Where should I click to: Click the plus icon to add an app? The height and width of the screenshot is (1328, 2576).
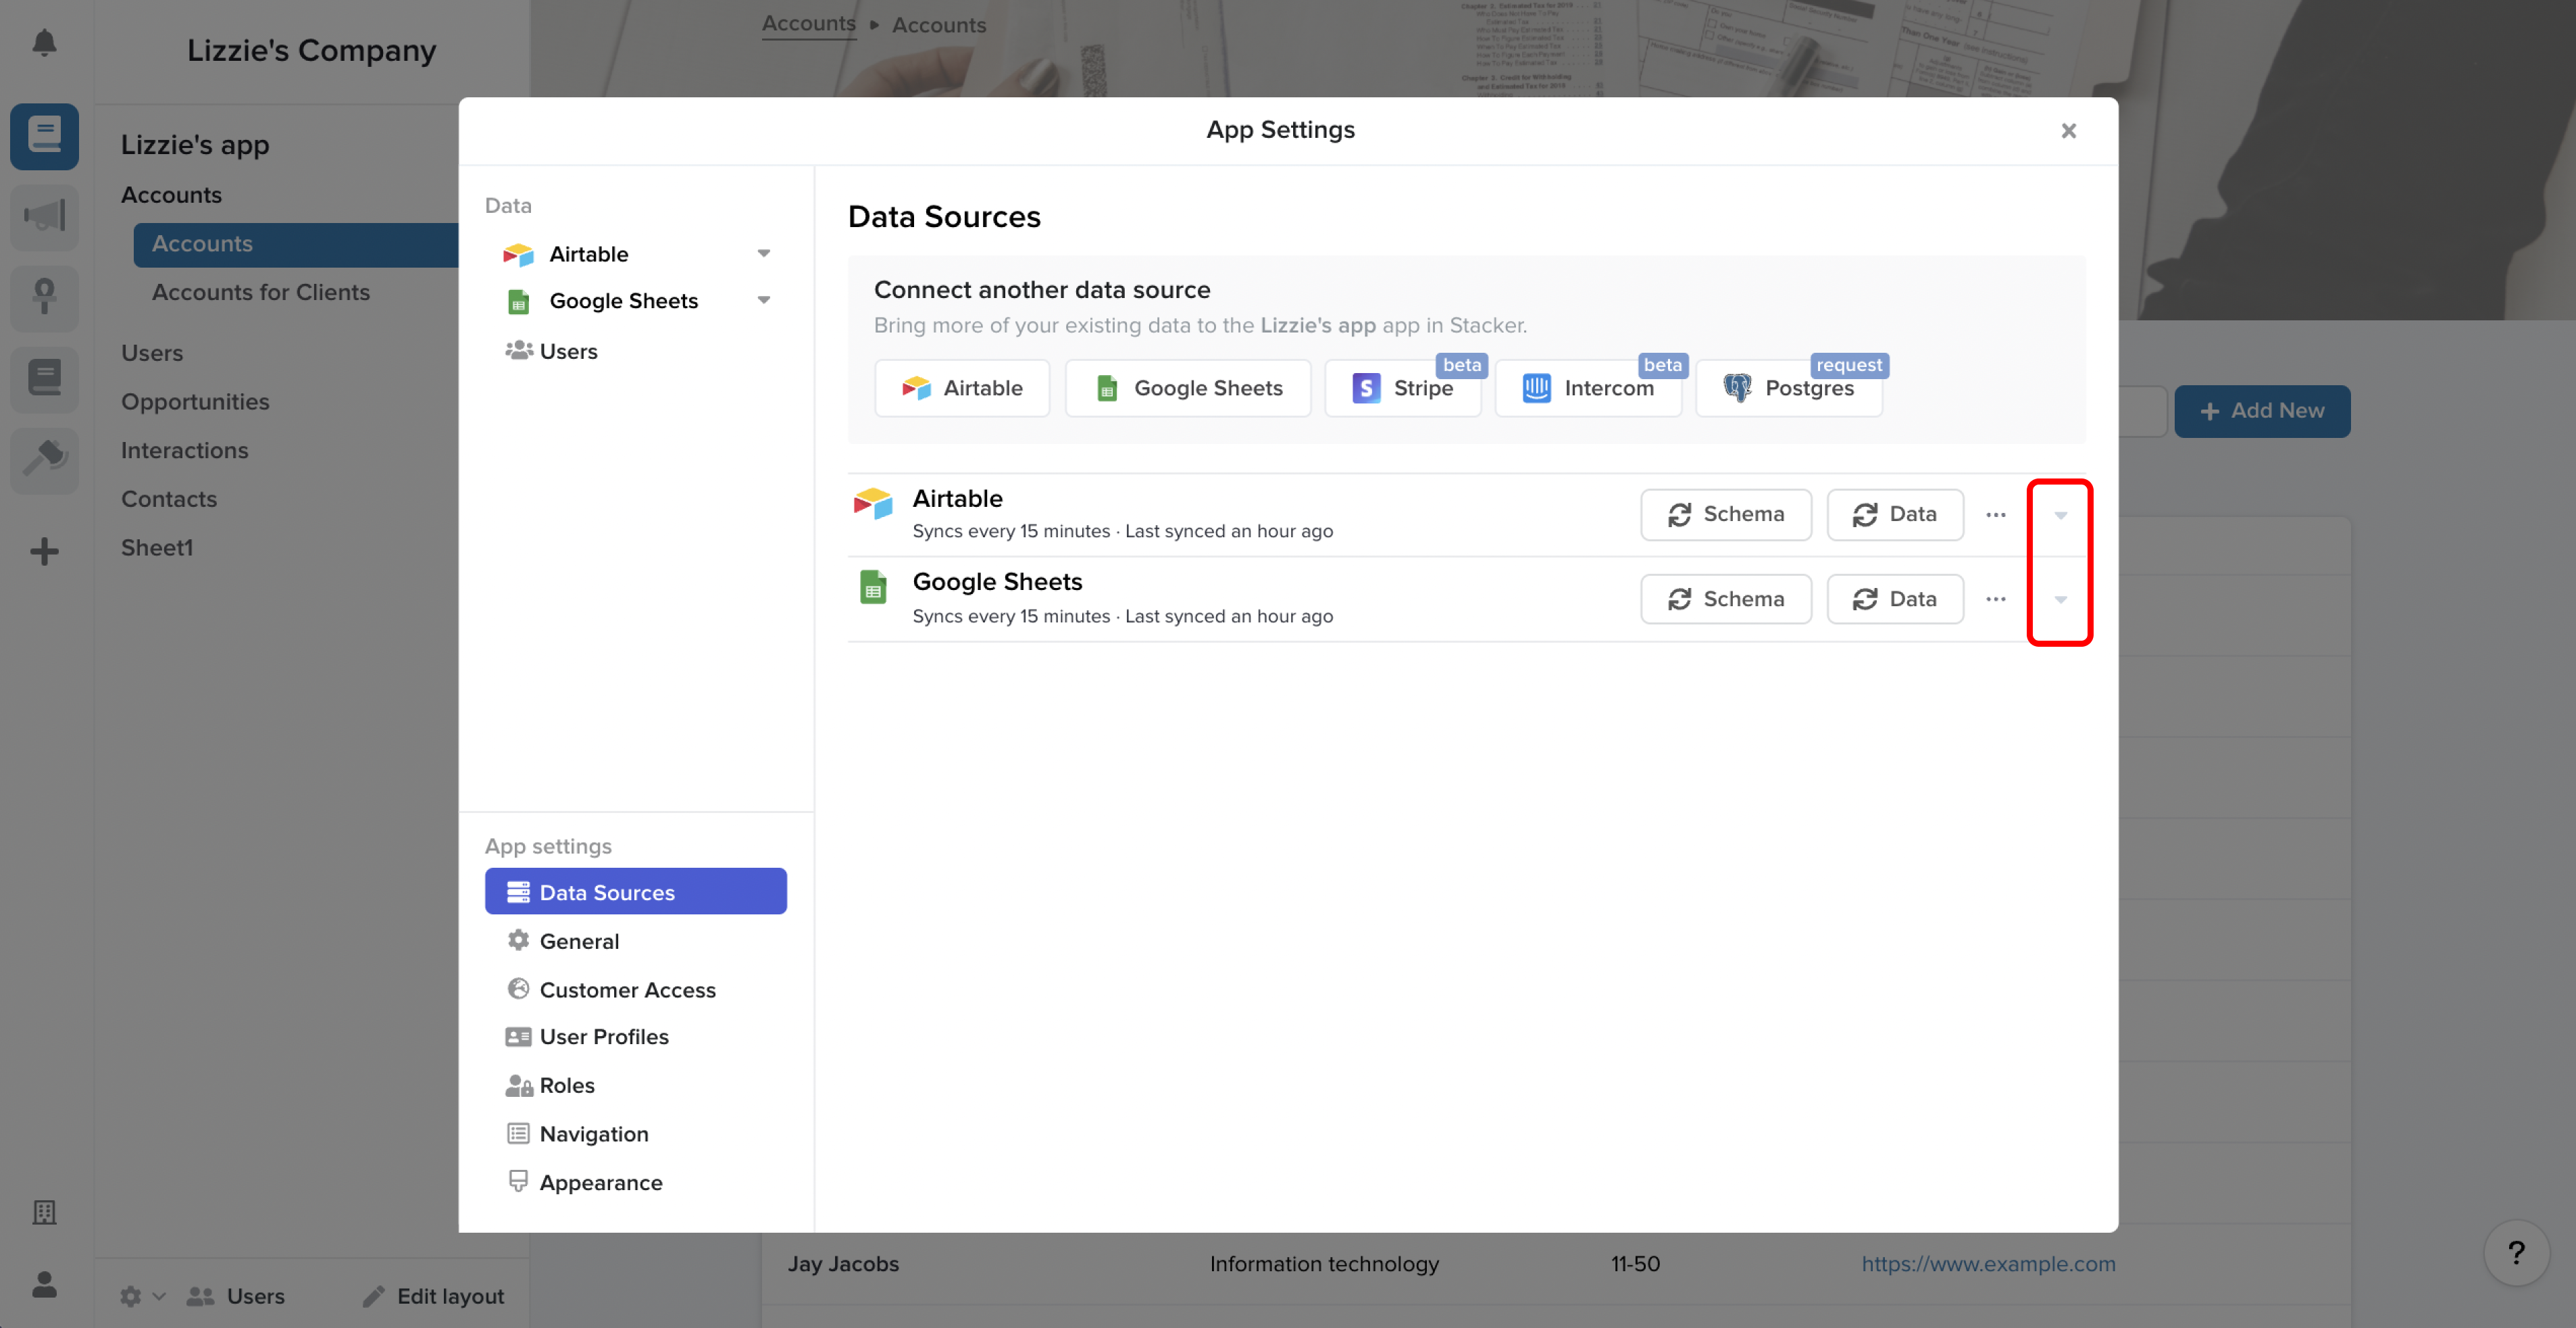tap(44, 551)
